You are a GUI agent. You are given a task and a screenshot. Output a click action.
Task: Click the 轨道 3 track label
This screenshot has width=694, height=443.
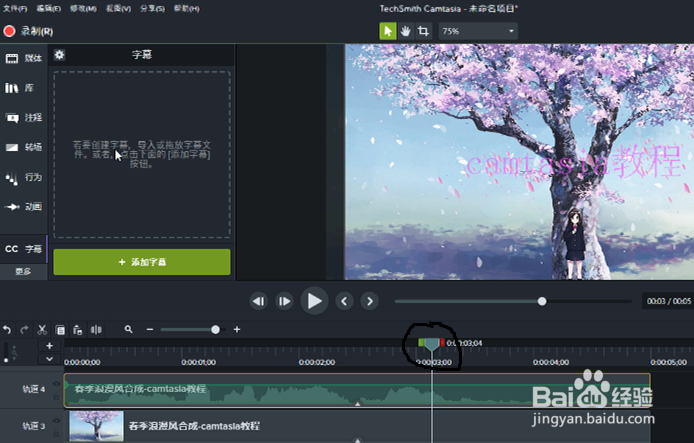coord(34,426)
